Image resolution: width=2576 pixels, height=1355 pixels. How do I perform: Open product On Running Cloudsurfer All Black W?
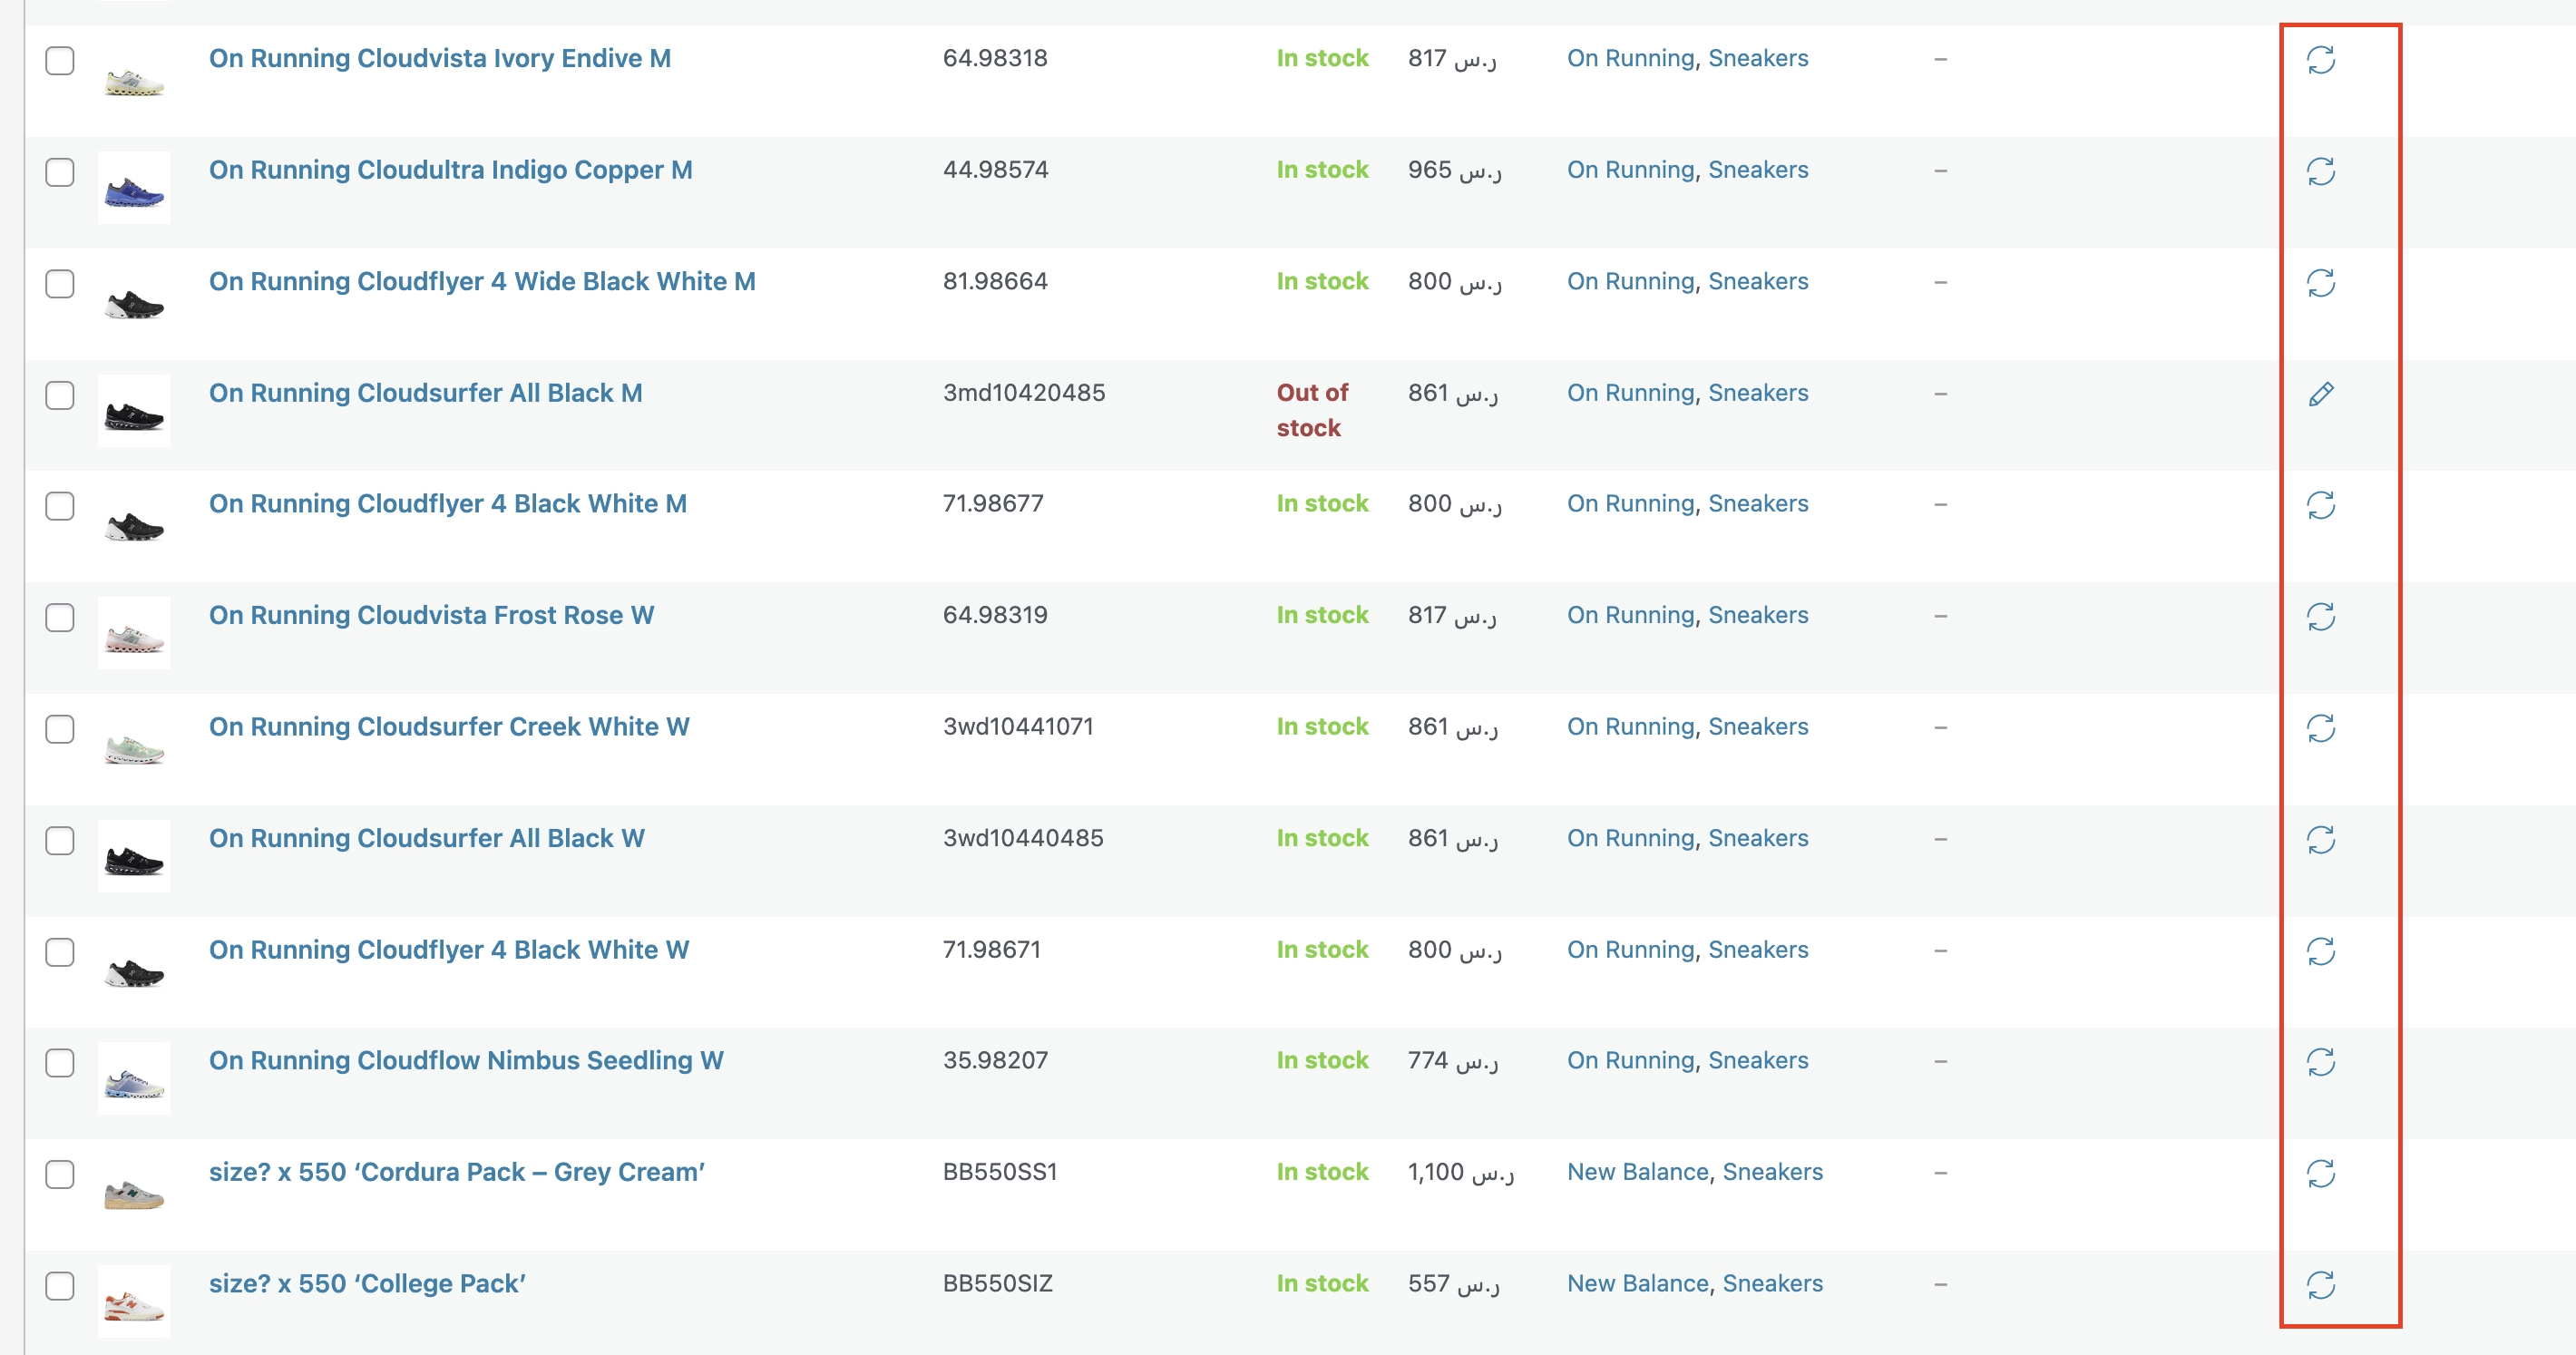point(427,838)
